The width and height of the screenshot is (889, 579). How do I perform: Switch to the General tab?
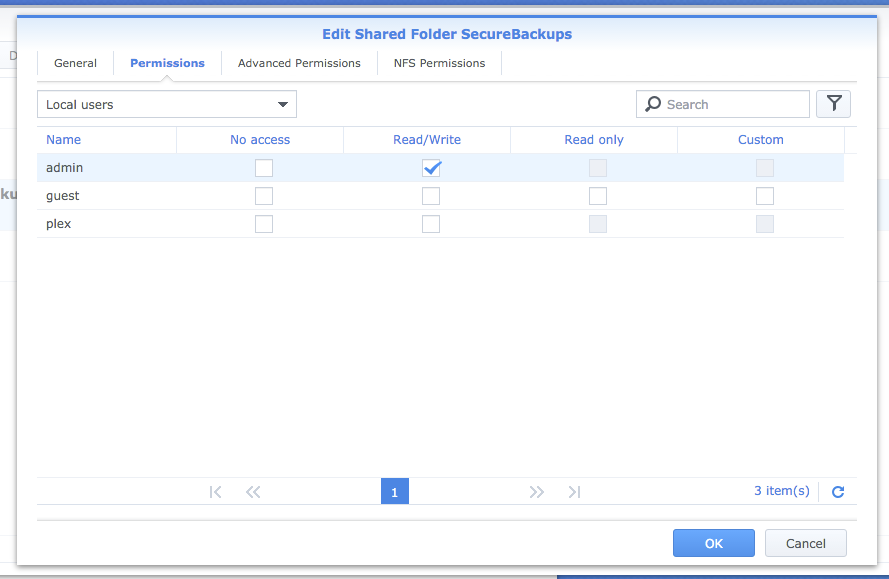pyautogui.click(x=76, y=63)
